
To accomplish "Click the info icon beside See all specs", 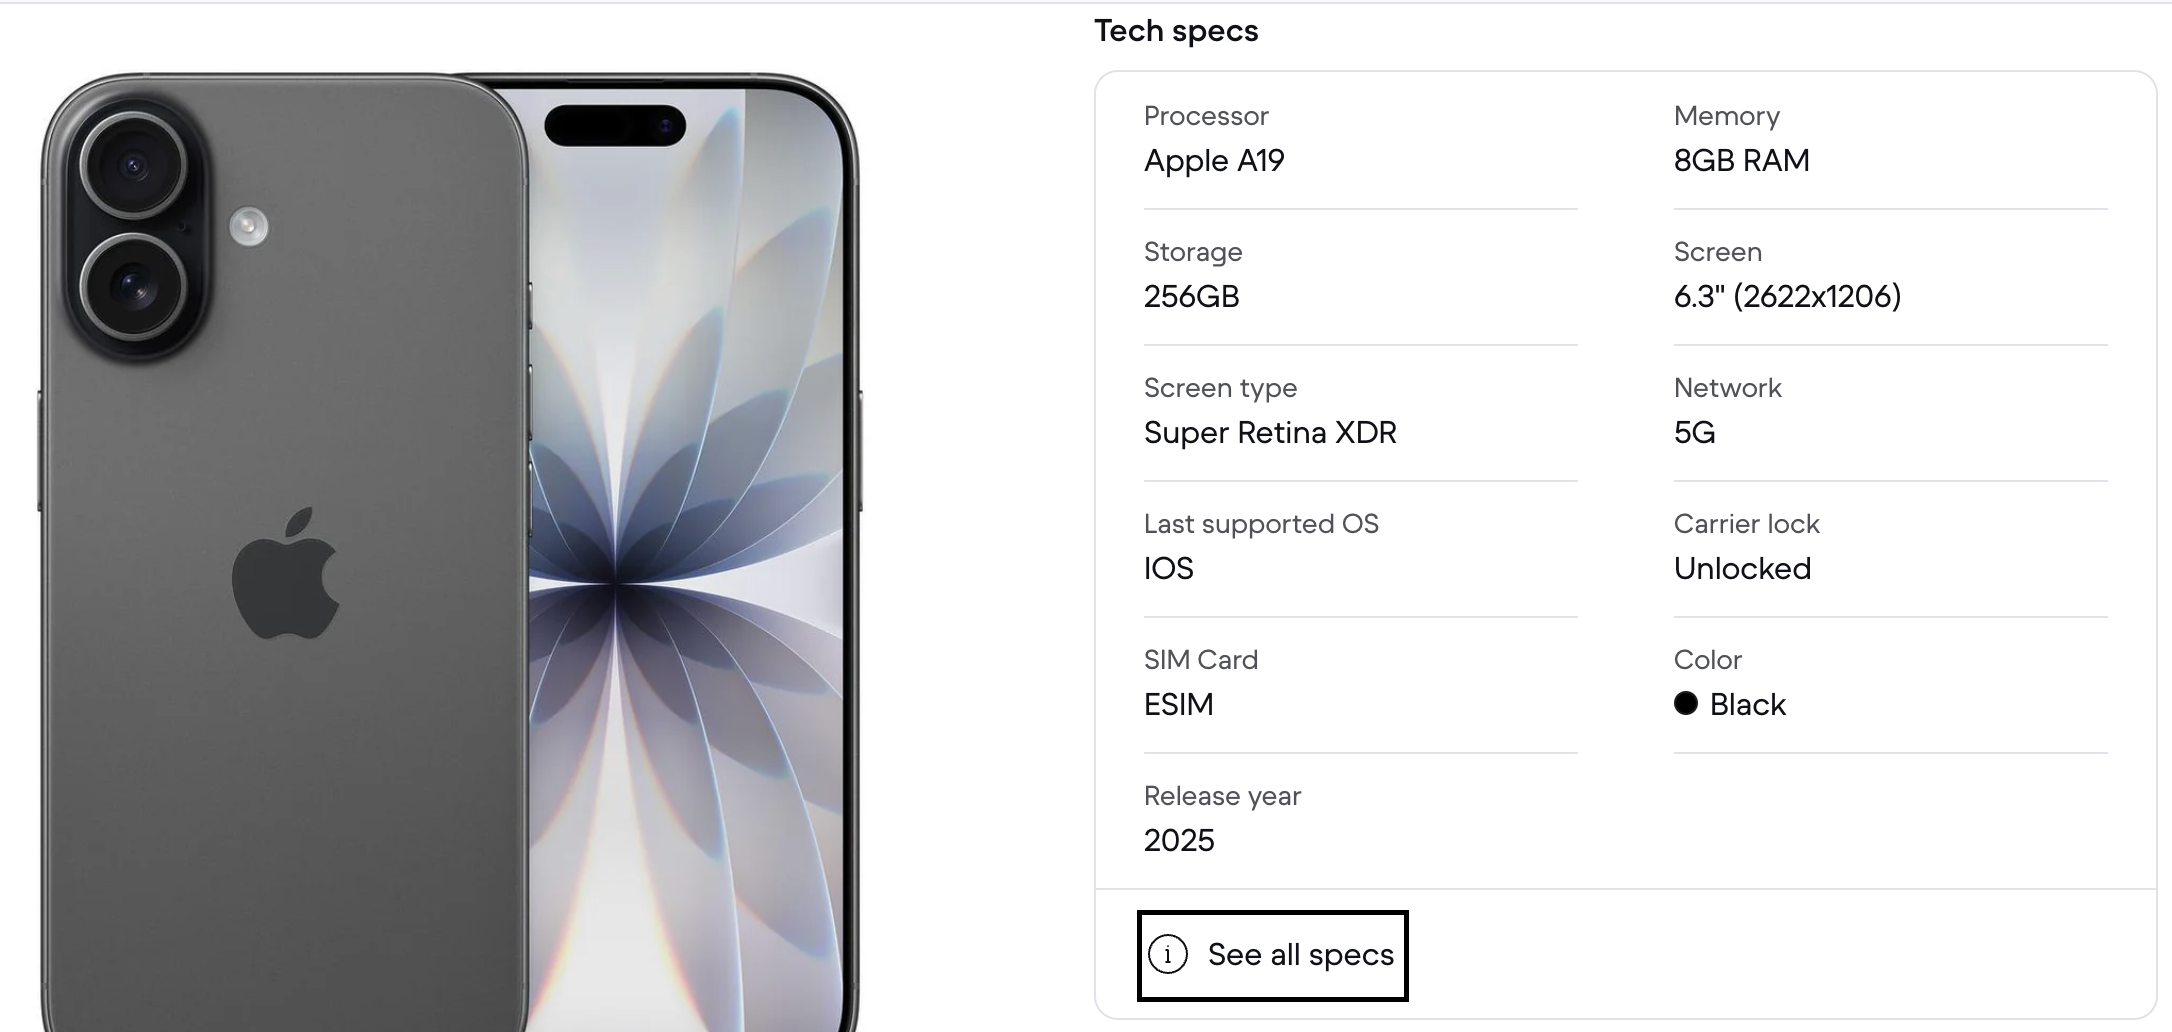I will 1168,954.
